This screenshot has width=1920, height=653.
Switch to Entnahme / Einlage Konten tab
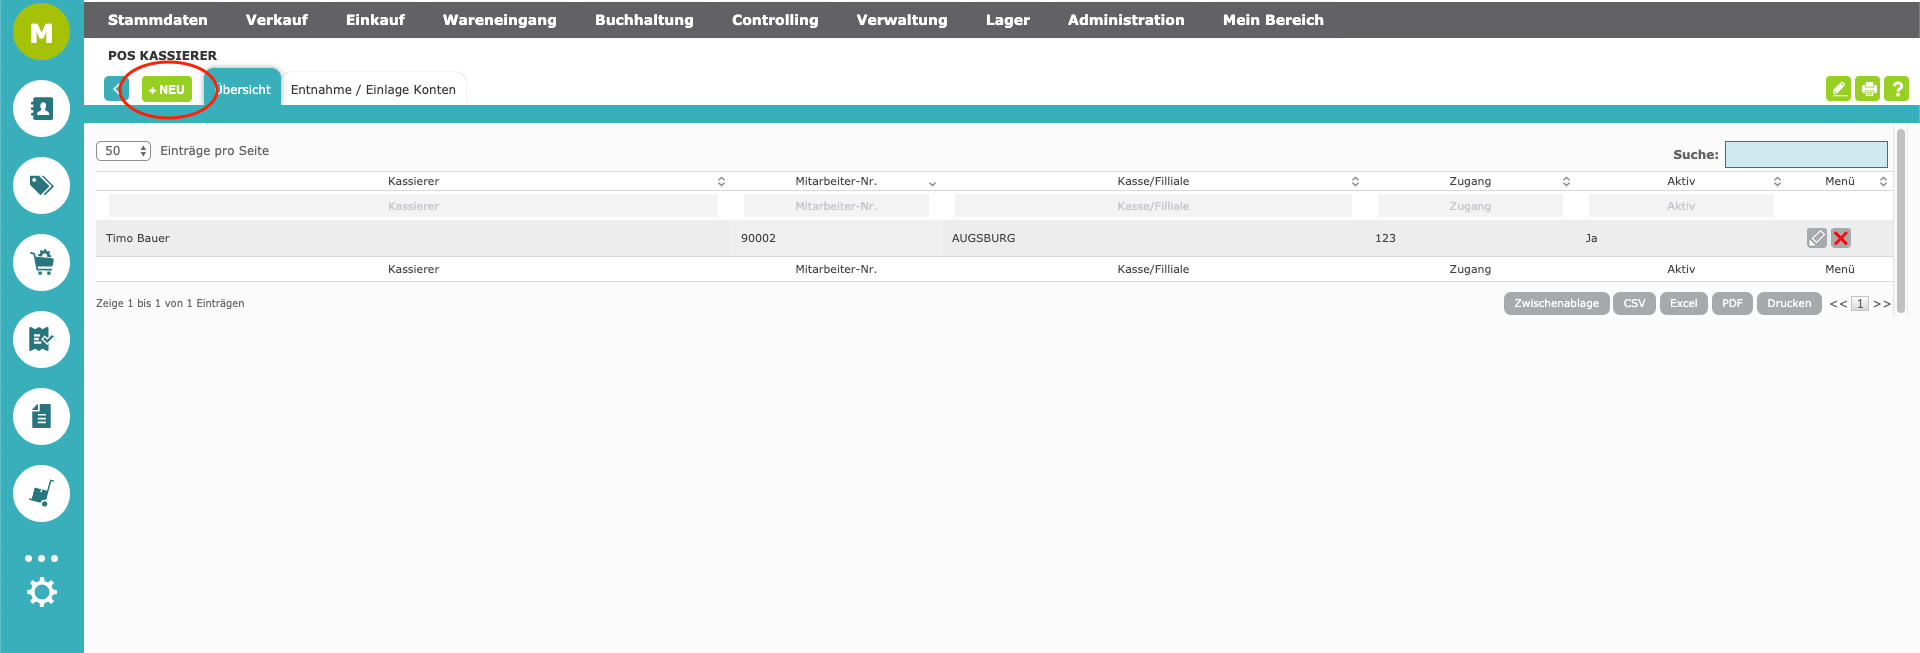click(373, 90)
